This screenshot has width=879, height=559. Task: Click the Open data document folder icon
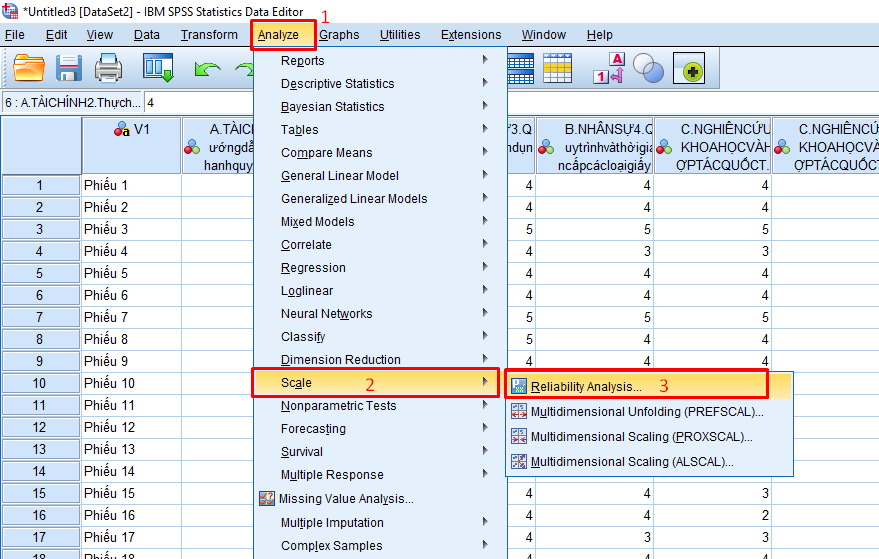click(29, 68)
